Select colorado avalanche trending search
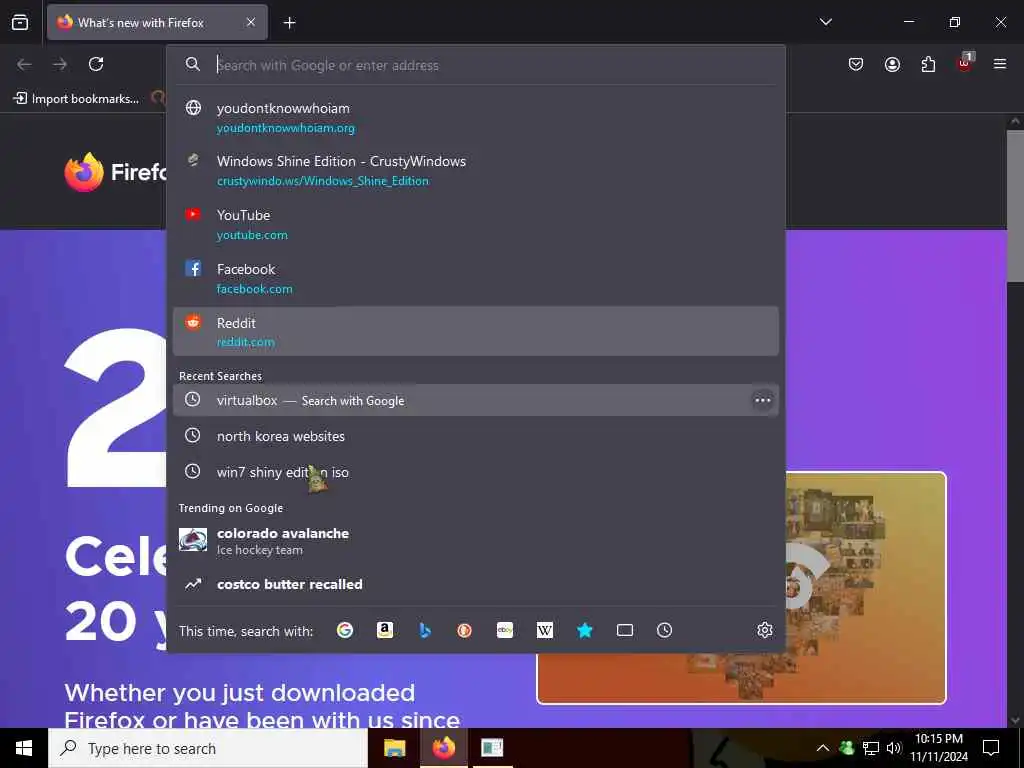 (x=475, y=541)
